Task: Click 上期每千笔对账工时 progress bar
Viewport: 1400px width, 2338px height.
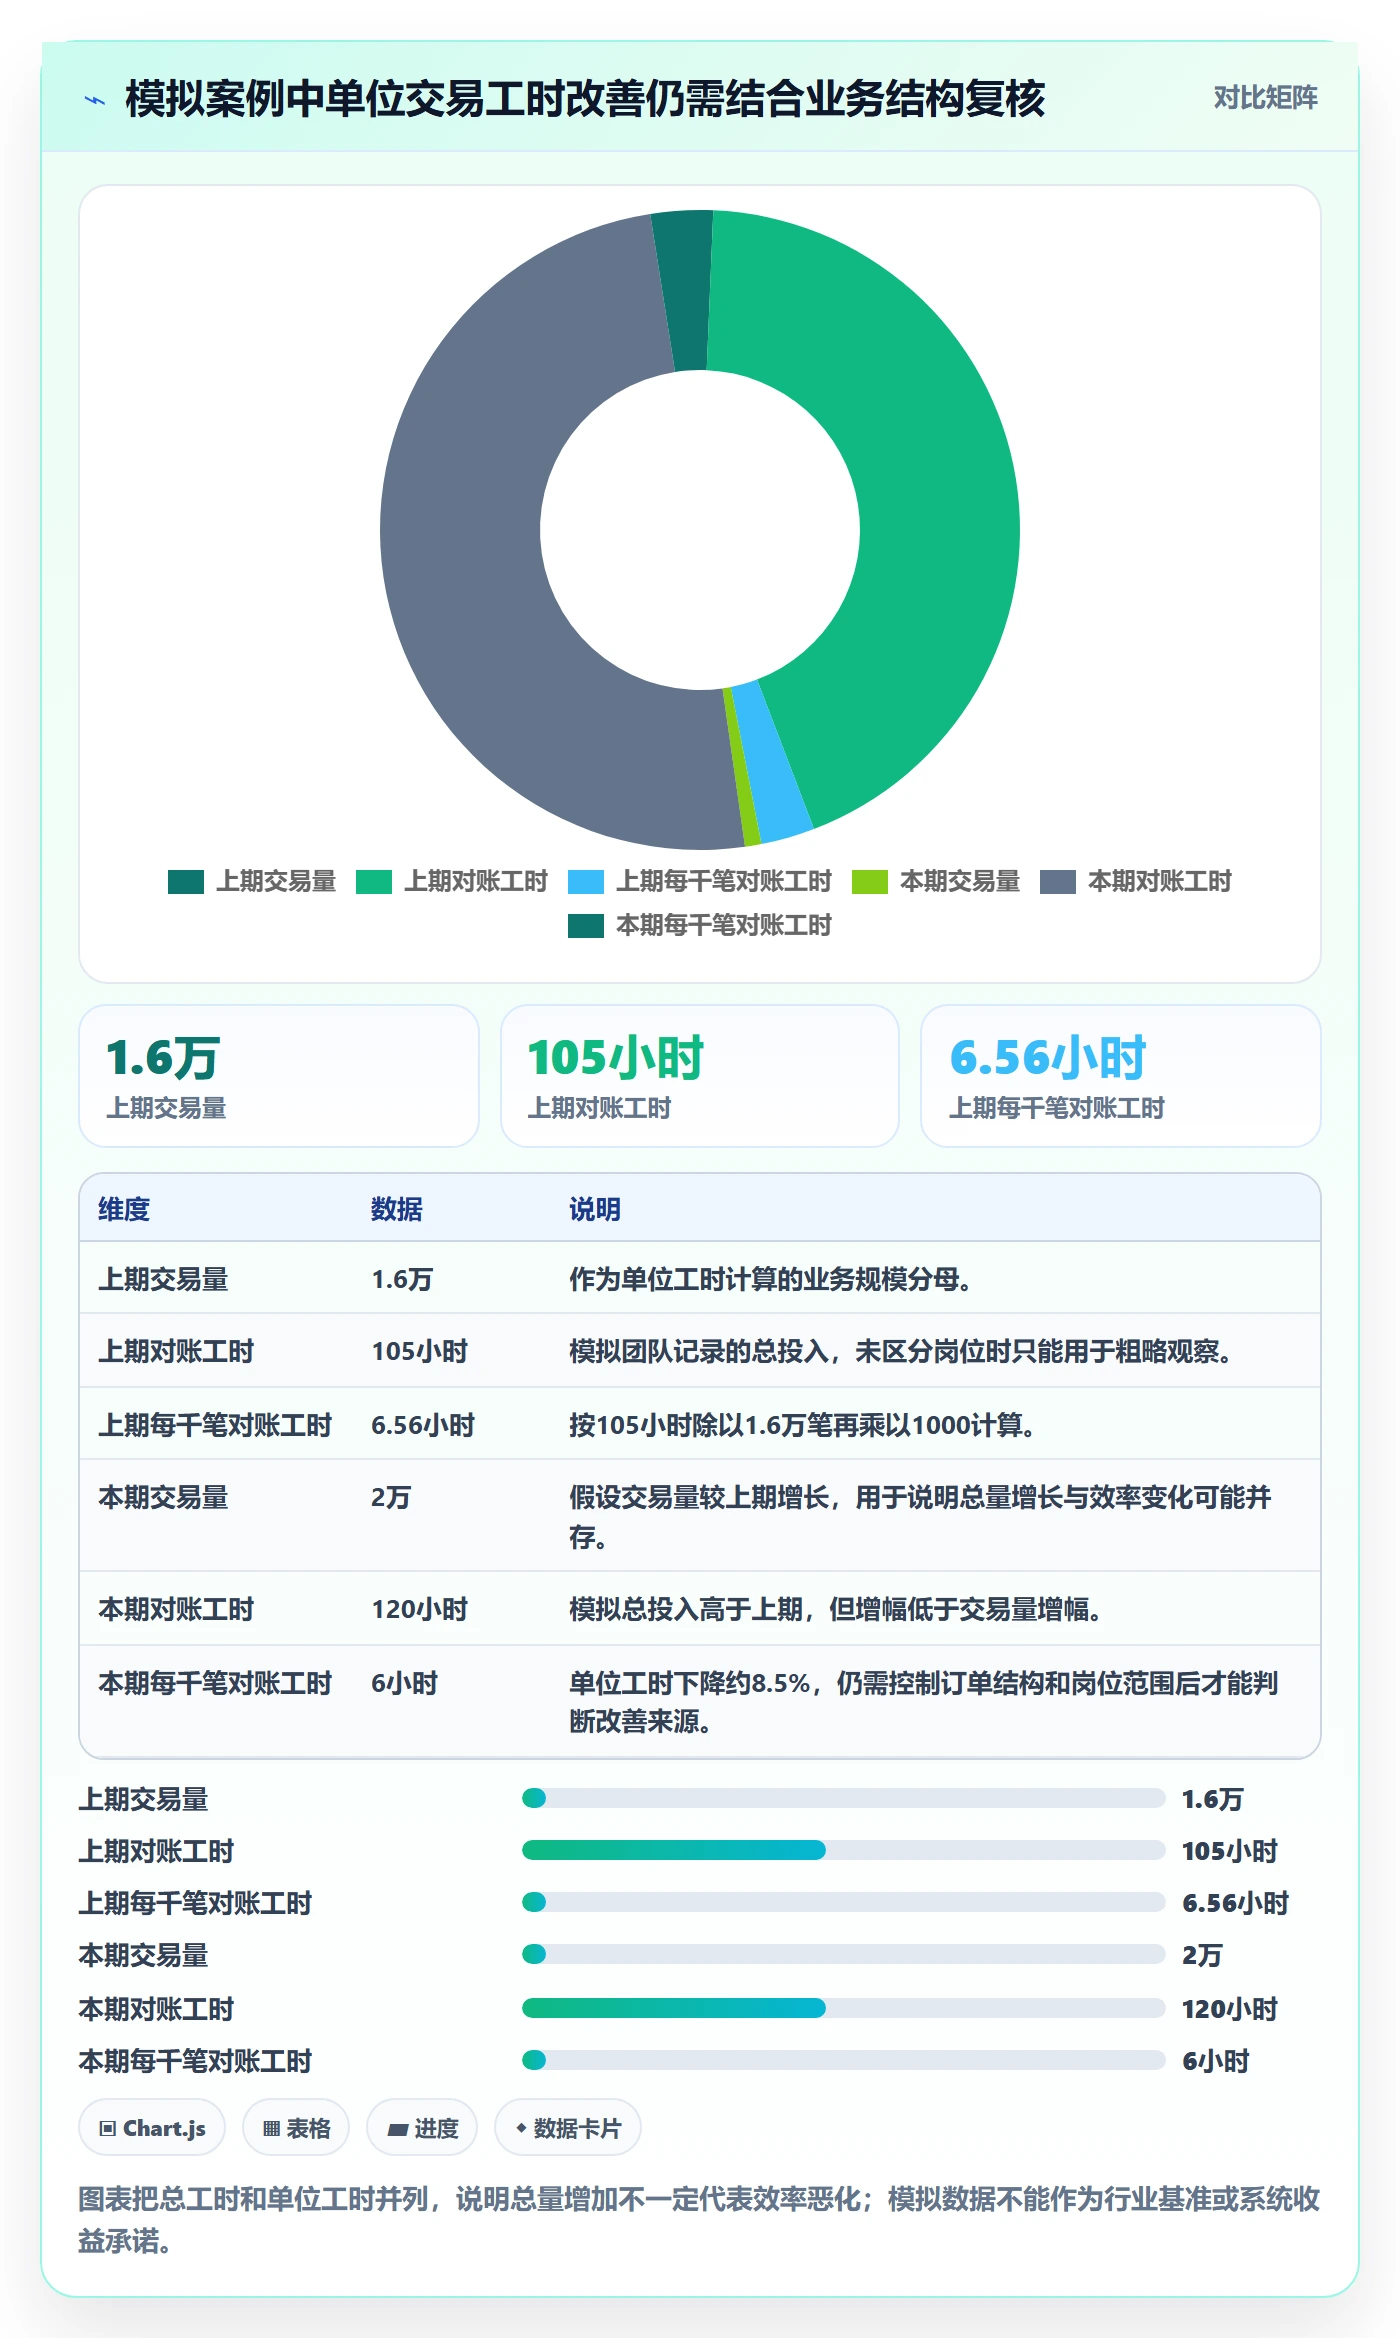Action: [x=843, y=1902]
